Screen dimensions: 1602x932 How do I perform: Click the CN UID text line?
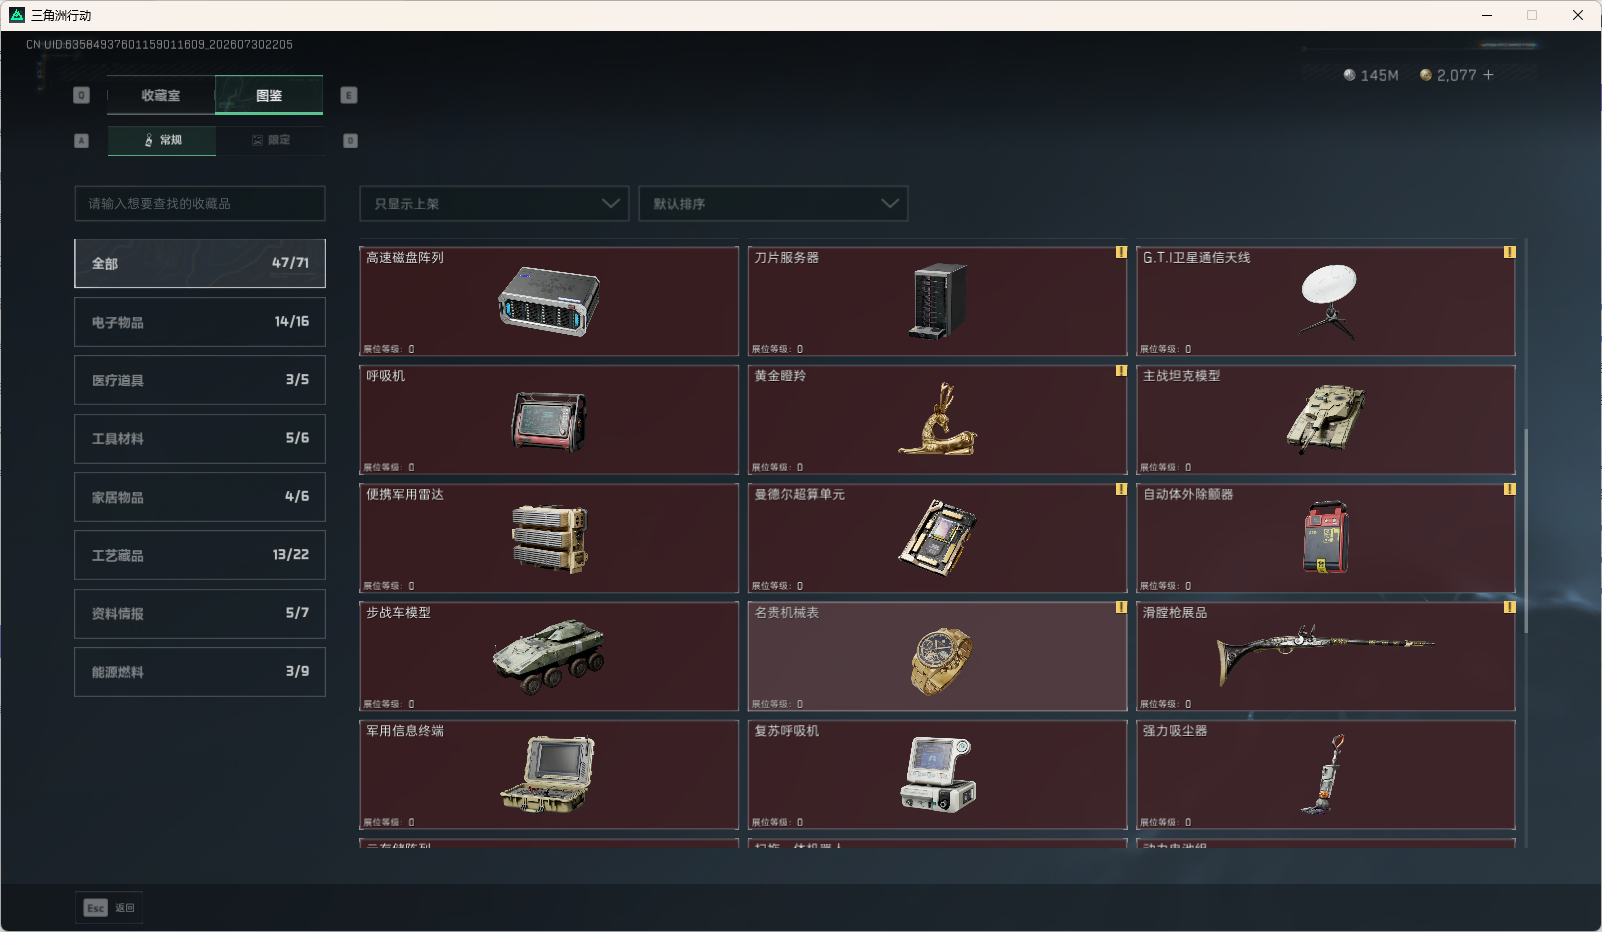159,45
